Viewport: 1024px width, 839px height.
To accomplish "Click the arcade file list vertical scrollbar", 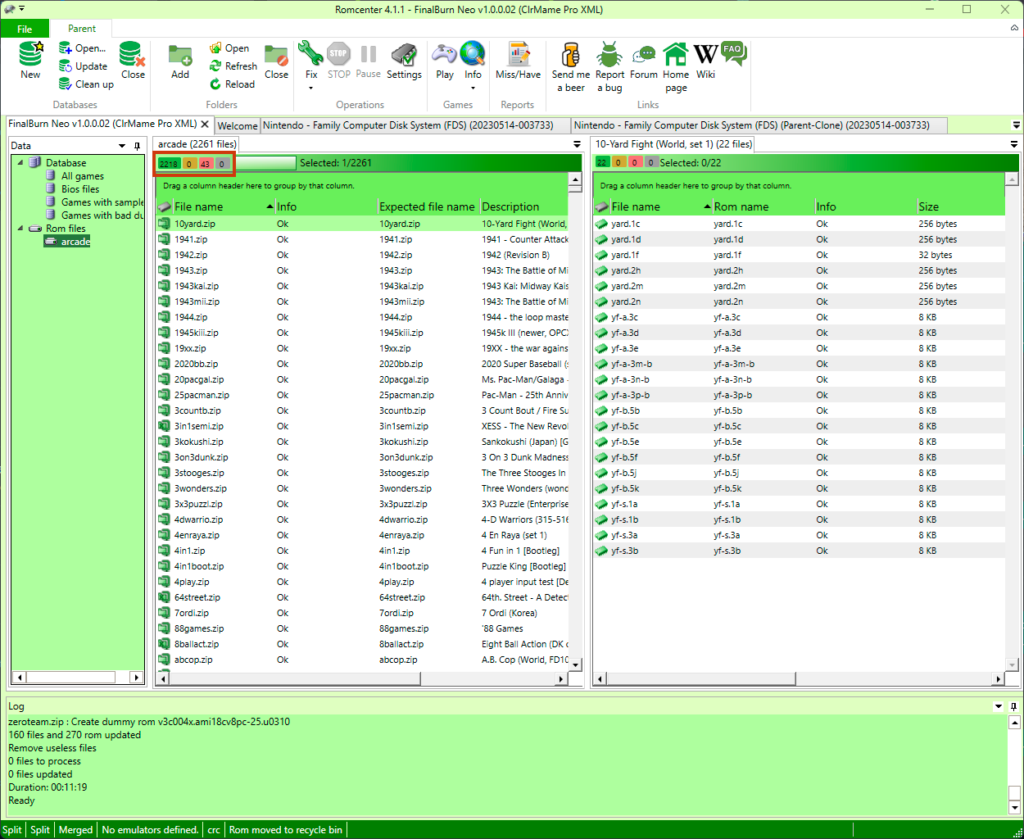I will pyautogui.click(x=575, y=422).
